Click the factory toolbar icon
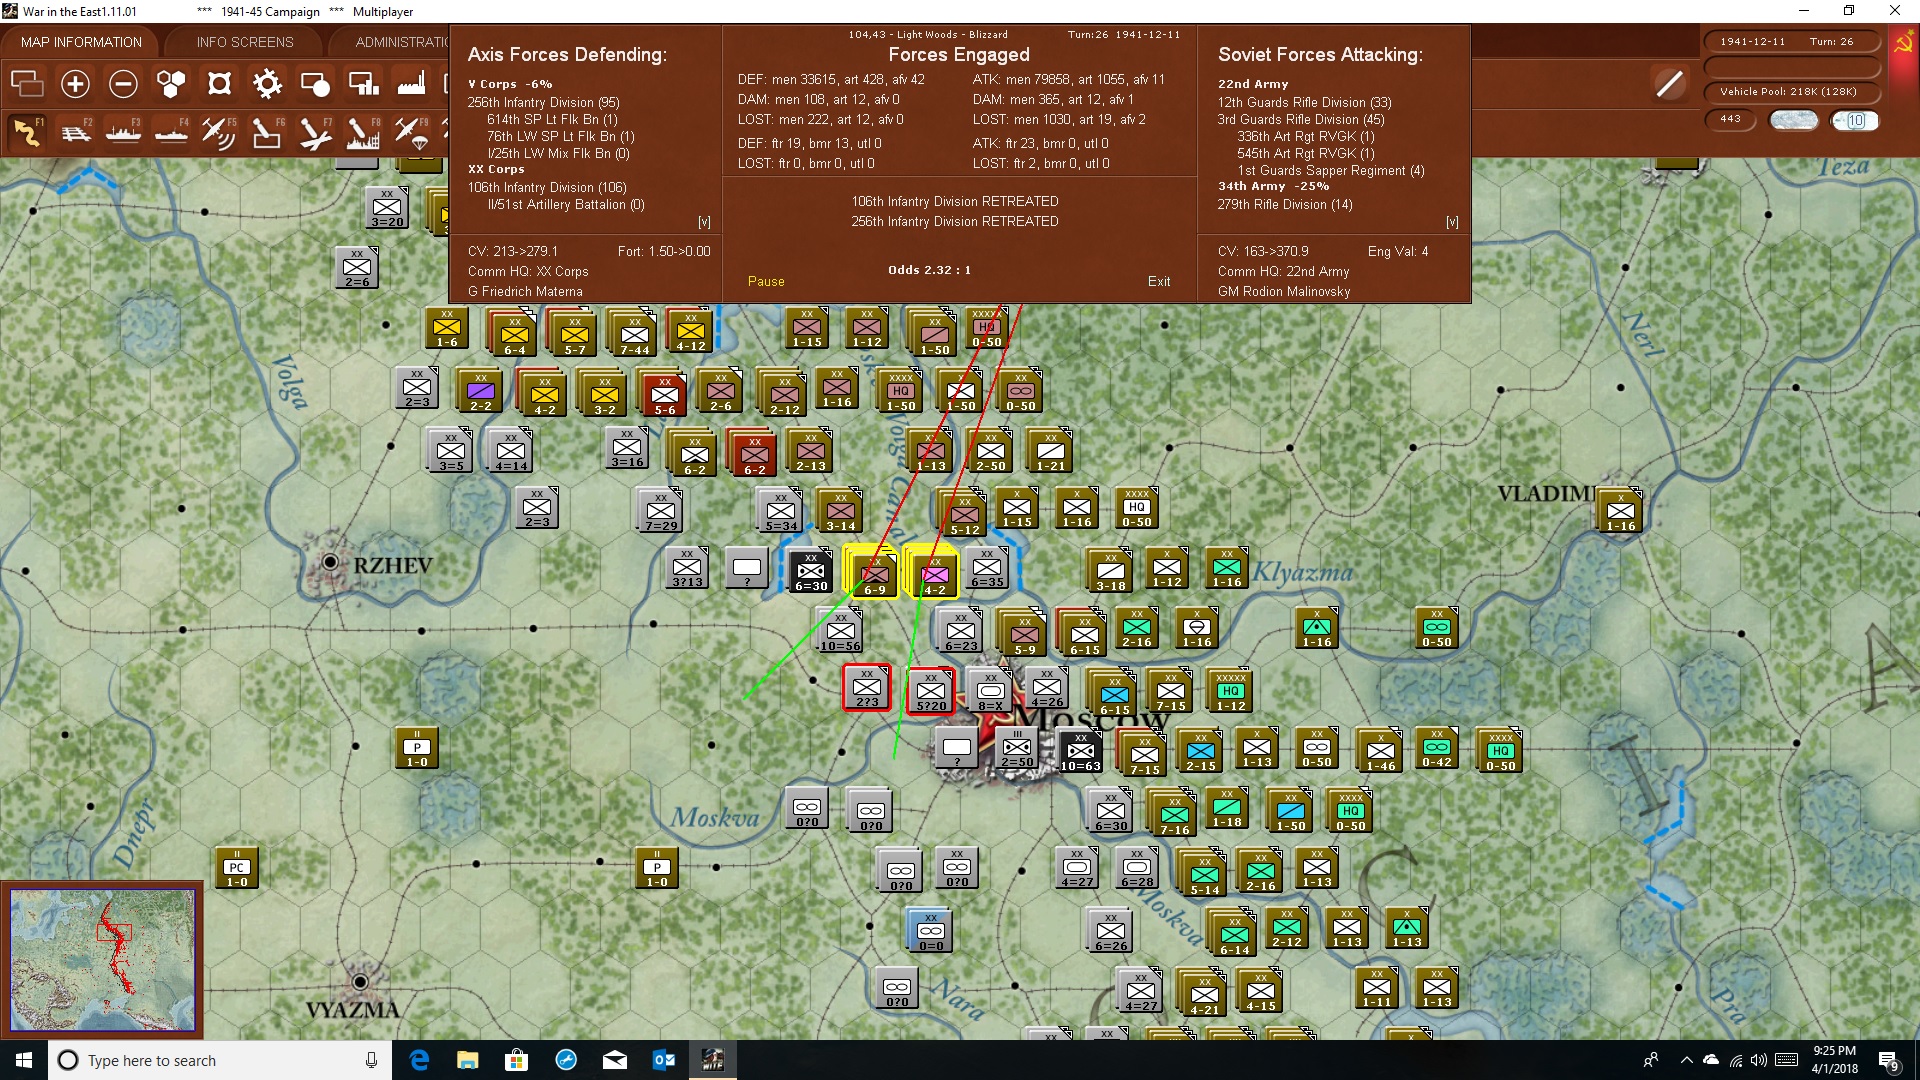Viewport: 1920px width, 1080px height. coord(411,84)
